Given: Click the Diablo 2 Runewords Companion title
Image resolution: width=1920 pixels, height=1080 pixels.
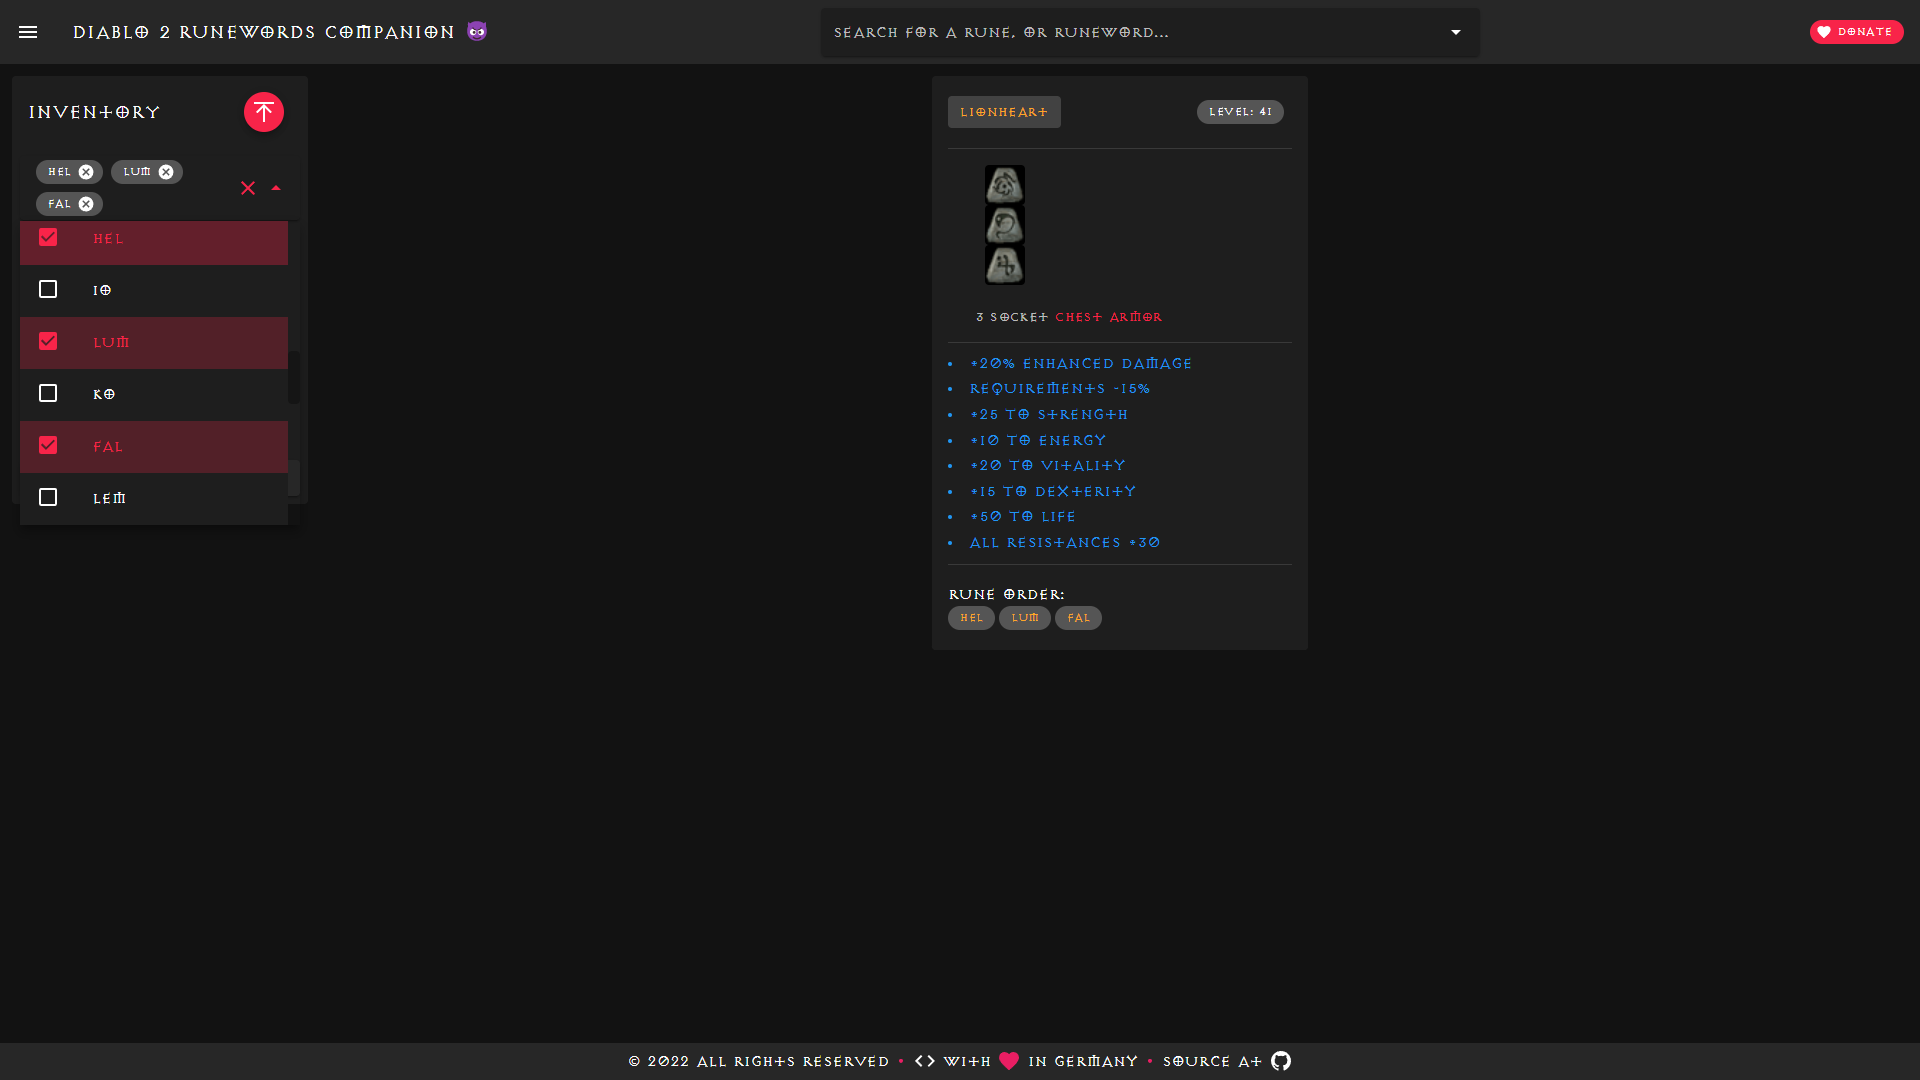Looking at the screenshot, I should 263,32.
